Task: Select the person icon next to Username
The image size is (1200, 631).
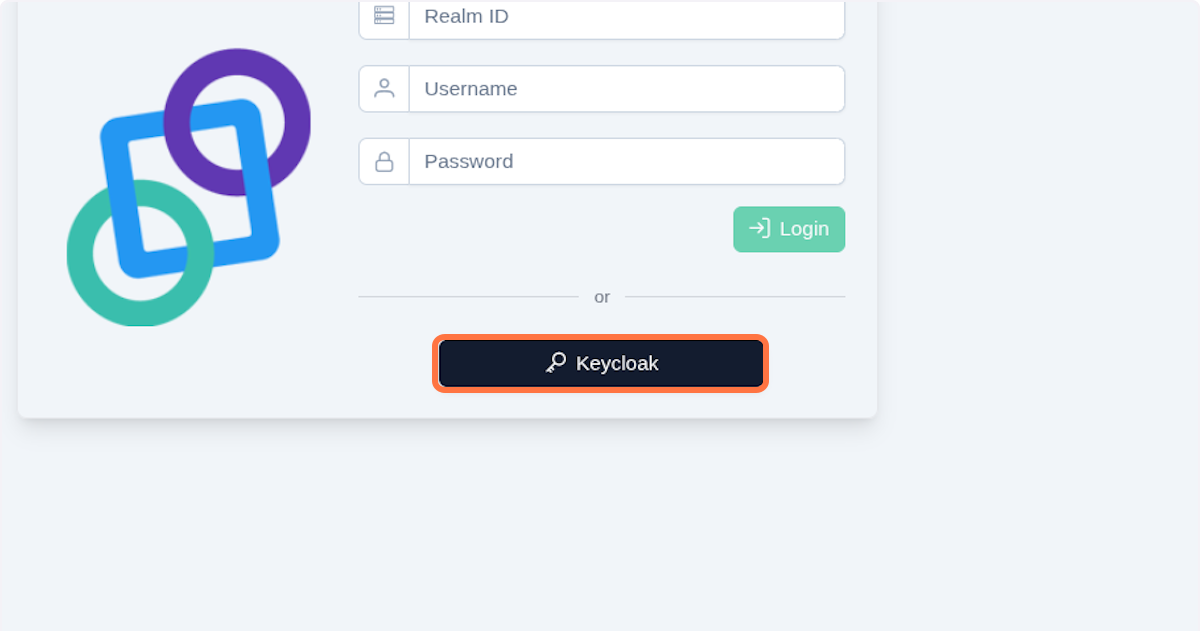Action: [x=383, y=88]
